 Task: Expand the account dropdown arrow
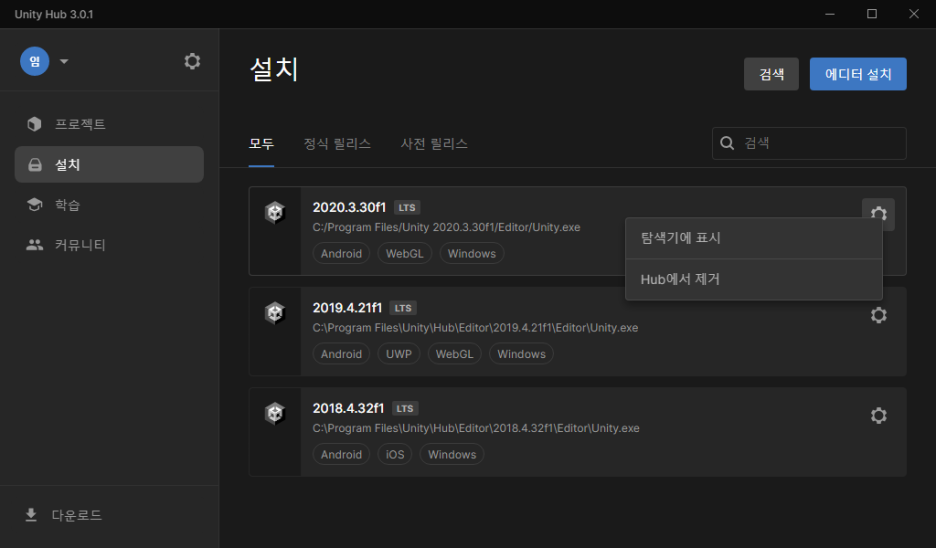[x=64, y=61]
